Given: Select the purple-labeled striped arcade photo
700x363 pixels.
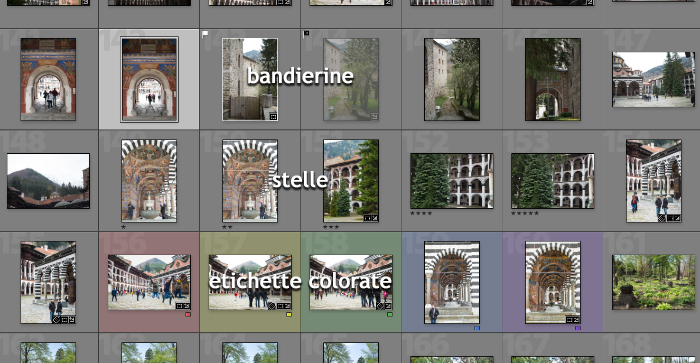Looking at the screenshot, I should (553, 282).
